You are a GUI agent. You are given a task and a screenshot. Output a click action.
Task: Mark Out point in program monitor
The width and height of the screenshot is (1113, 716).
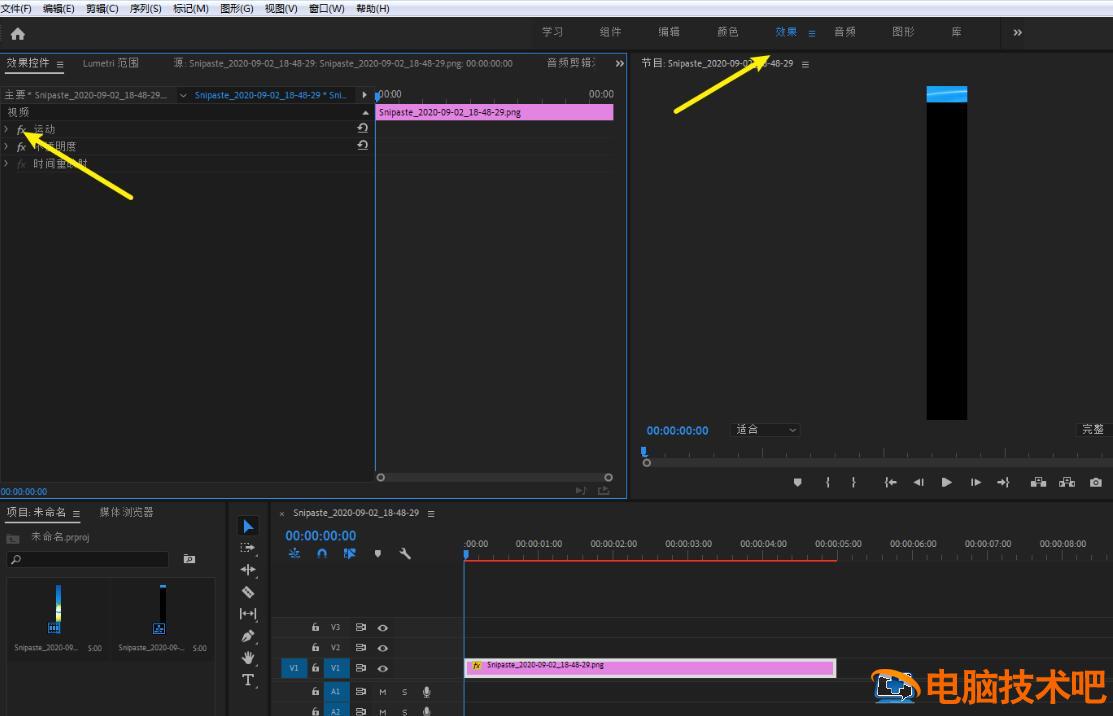[853, 483]
